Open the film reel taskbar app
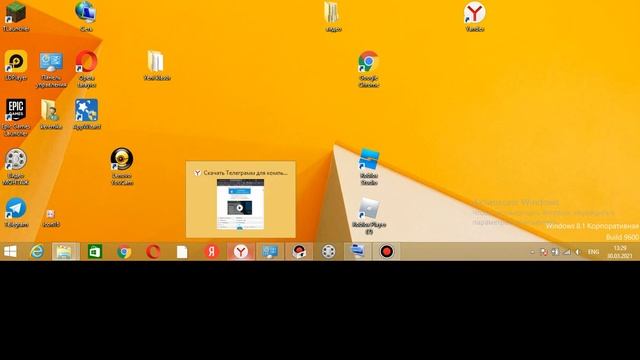 [328, 251]
